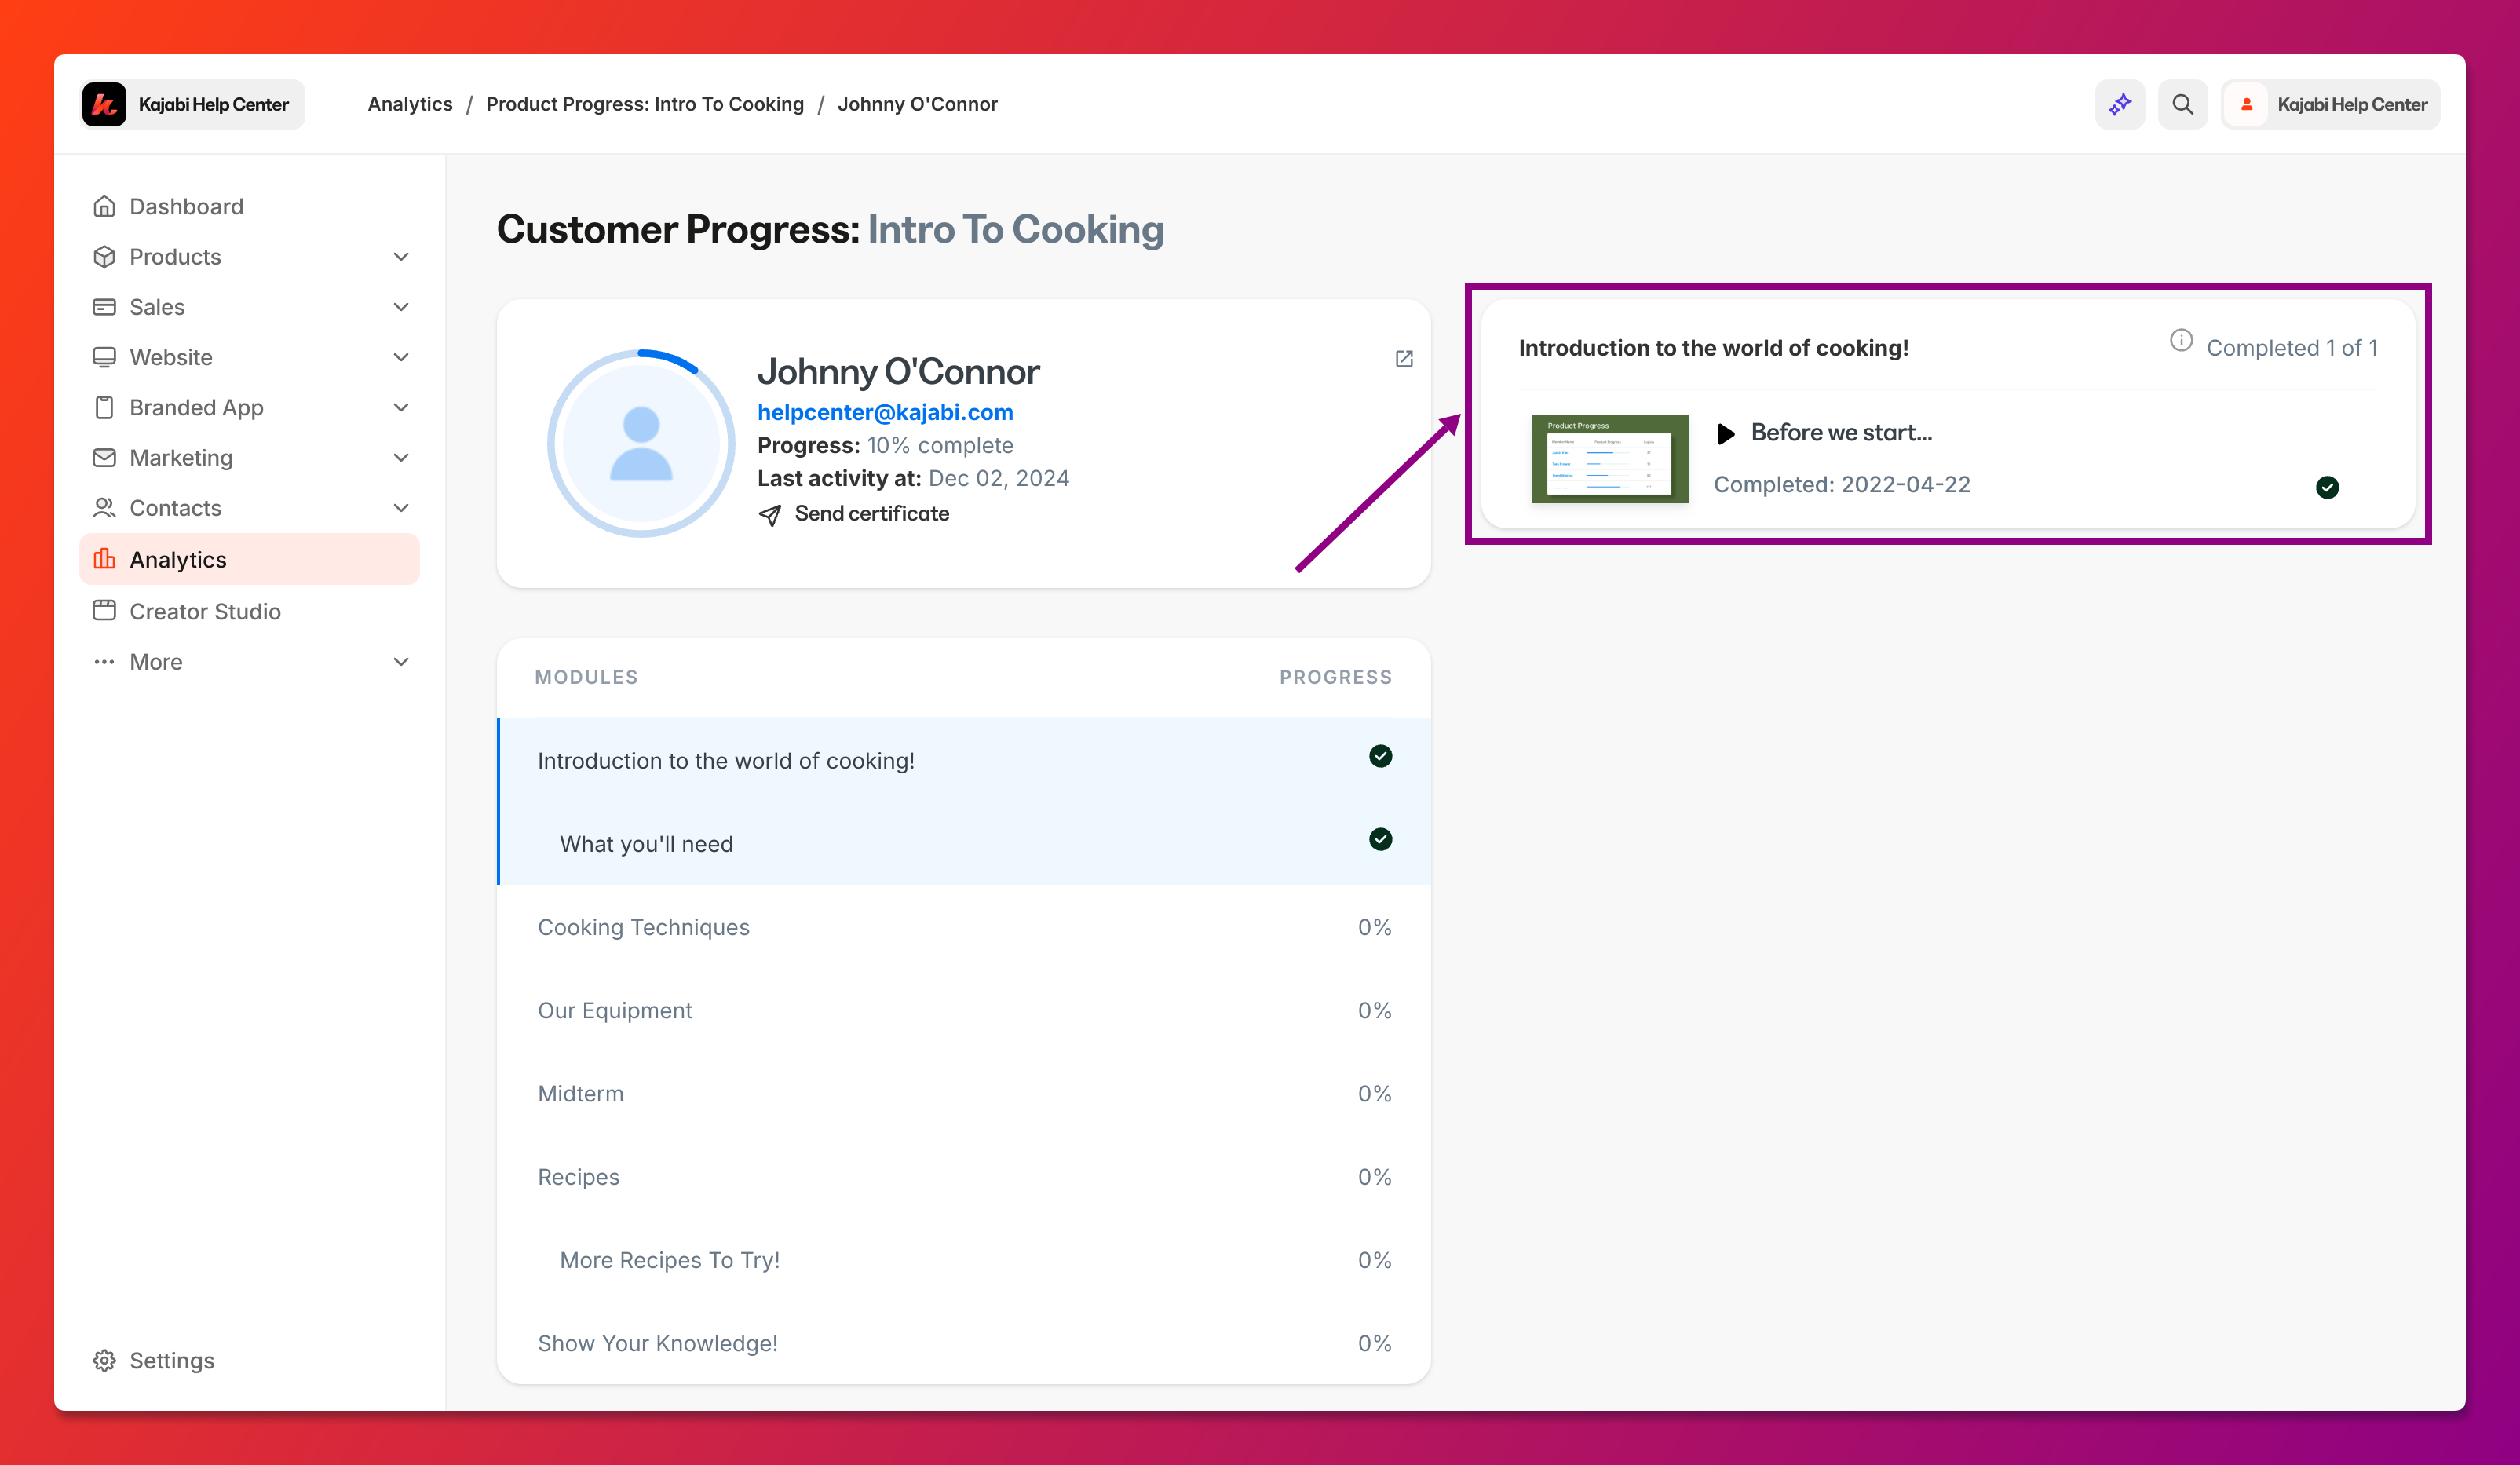Click the play icon before "Before we start..."
The width and height of the screenshot is (2520, 1465).
click(1725, 434)
